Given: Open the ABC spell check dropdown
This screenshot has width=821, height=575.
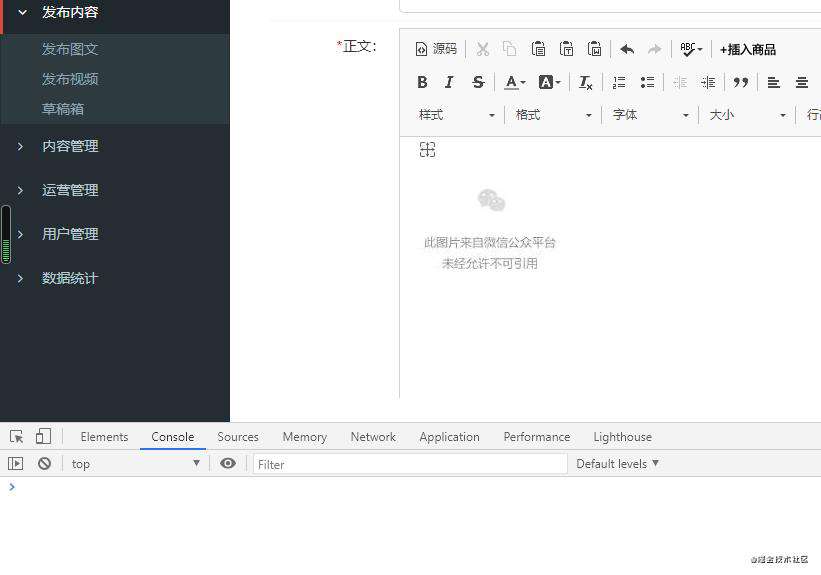Looking at the screenshot, I should click(x=691, y=49).
